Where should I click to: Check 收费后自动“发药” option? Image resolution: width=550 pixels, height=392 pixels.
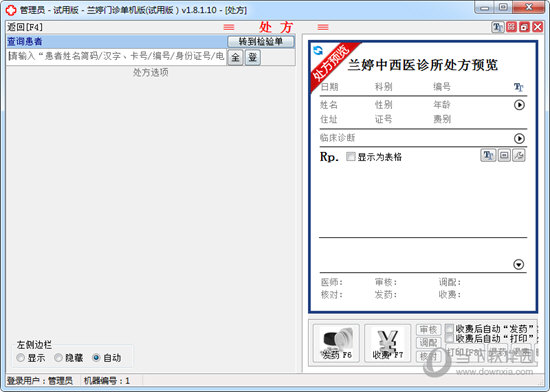pos(450,329)
